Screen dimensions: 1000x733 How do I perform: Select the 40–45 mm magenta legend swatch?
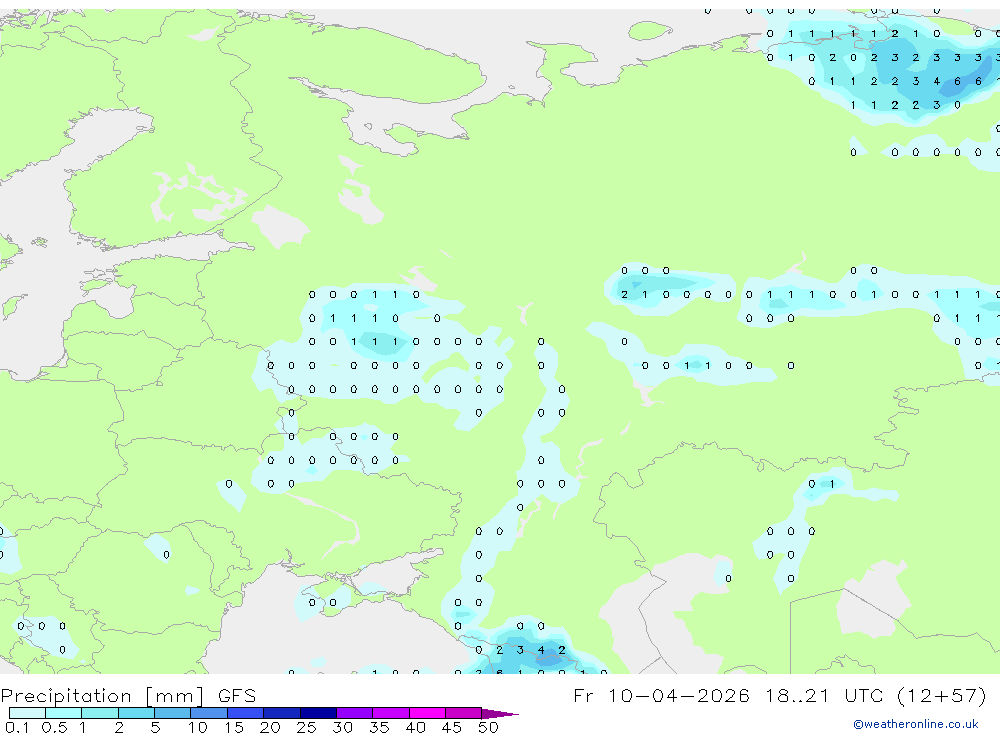point(427,713)
